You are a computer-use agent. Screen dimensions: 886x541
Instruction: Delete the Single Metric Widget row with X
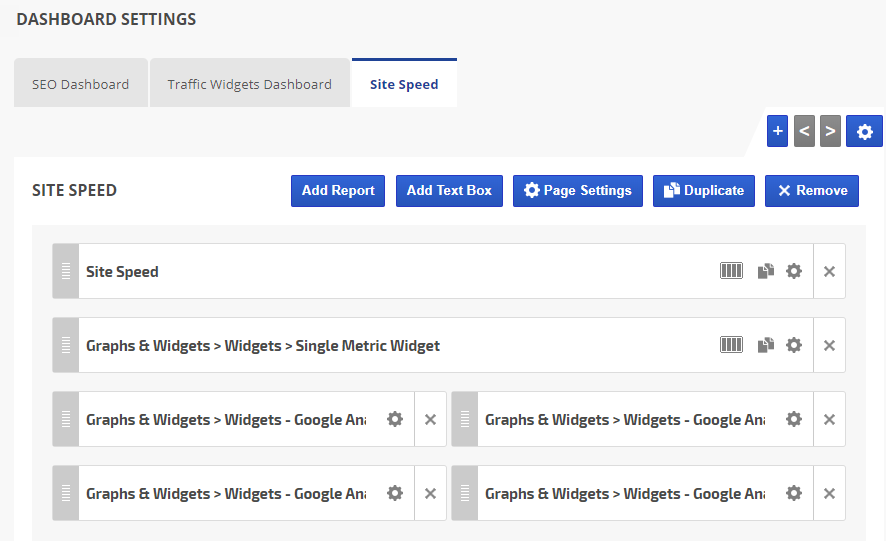click(x=829, y=345)
